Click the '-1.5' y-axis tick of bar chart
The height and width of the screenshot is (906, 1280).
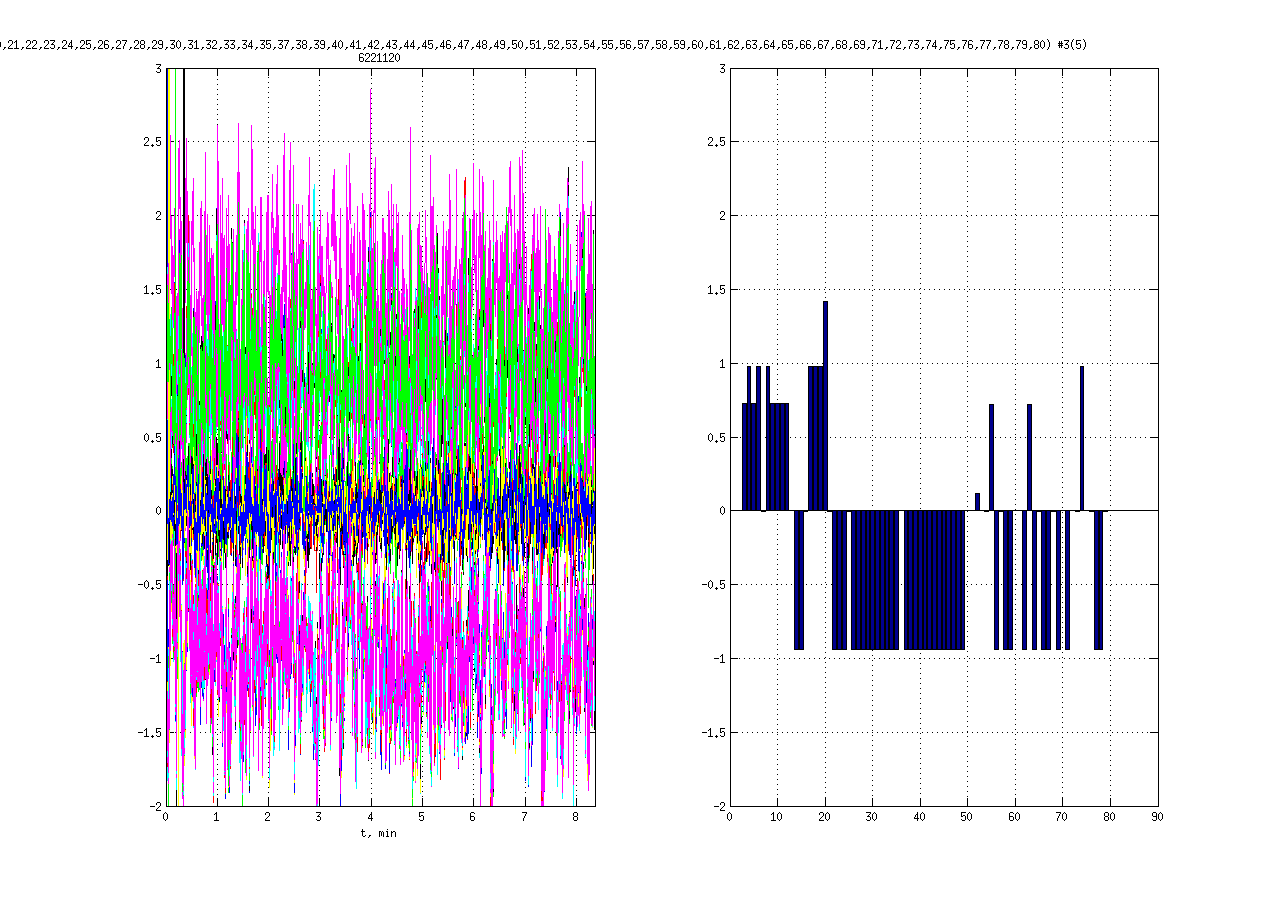click(712, 732)
